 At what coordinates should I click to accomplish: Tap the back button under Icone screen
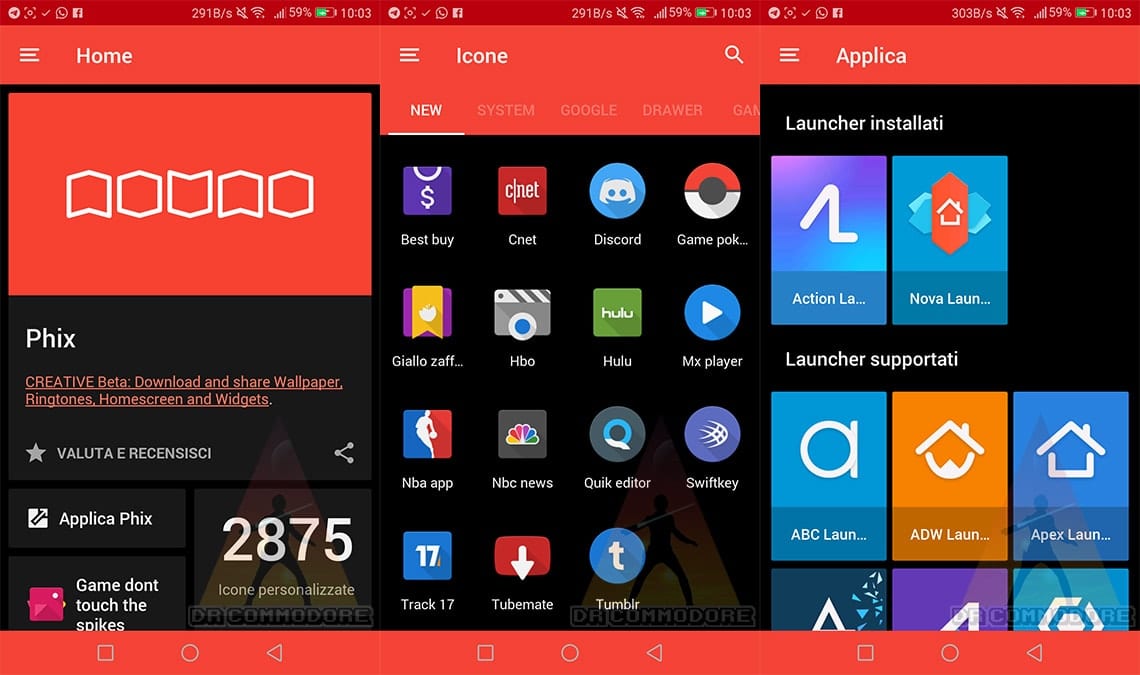tap(654, 652)
